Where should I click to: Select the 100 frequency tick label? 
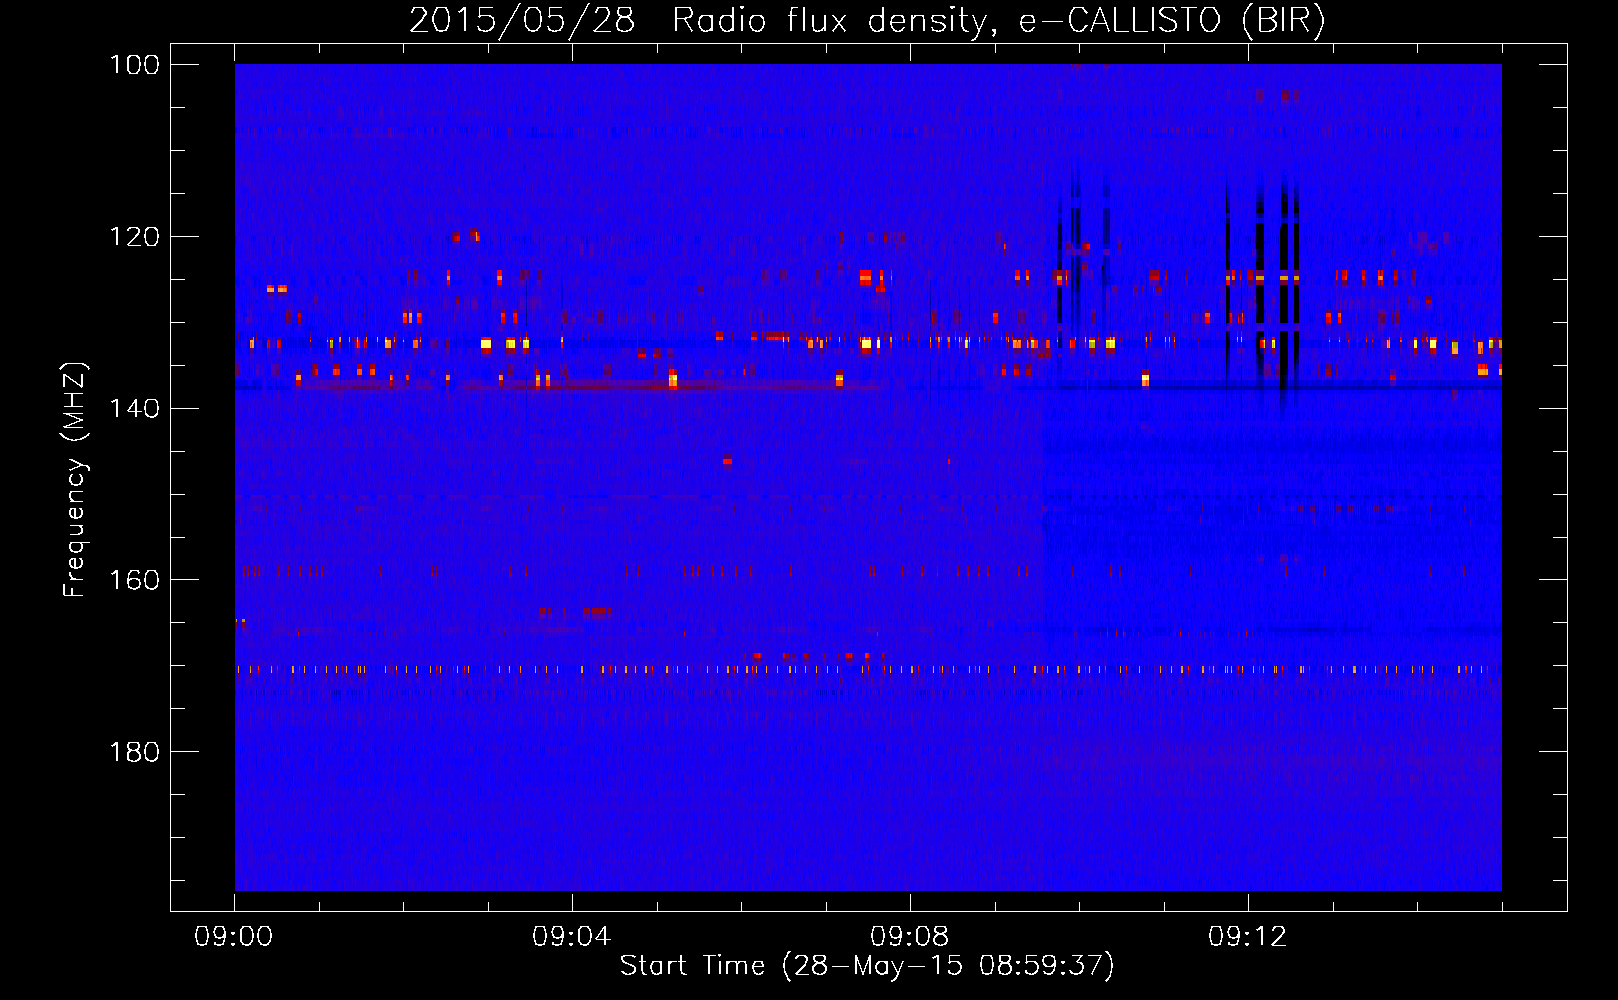point(133,65)
